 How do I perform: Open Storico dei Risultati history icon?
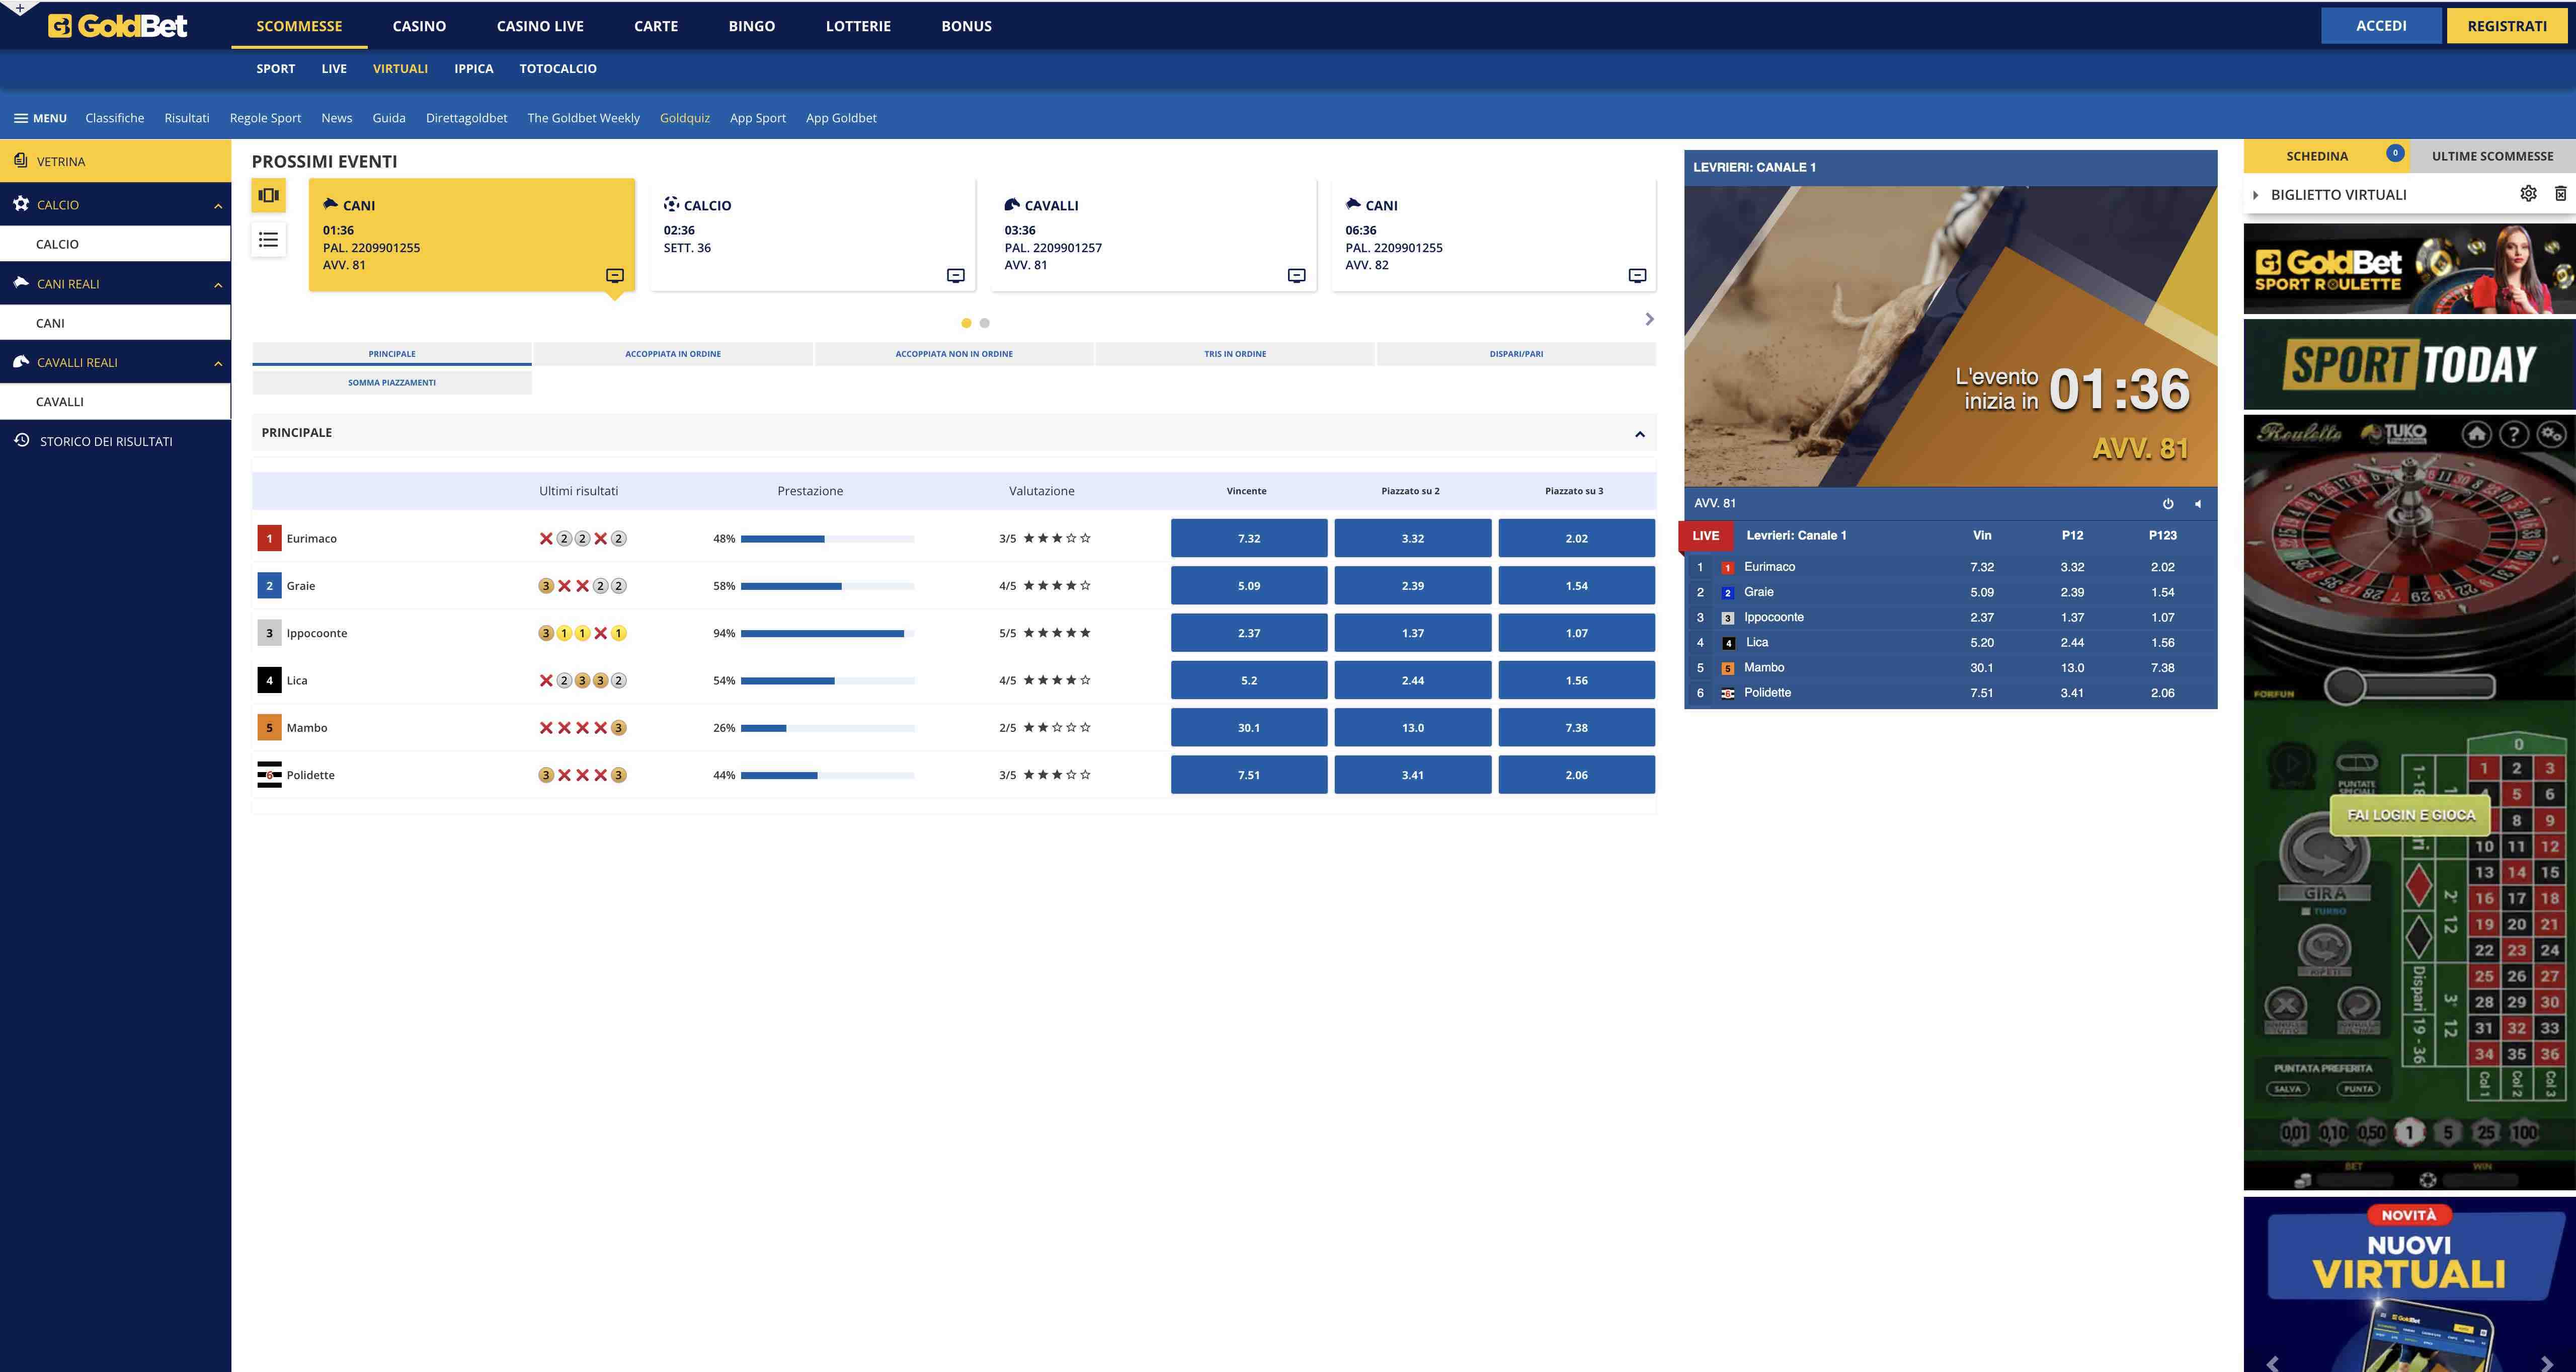point(21,440)
